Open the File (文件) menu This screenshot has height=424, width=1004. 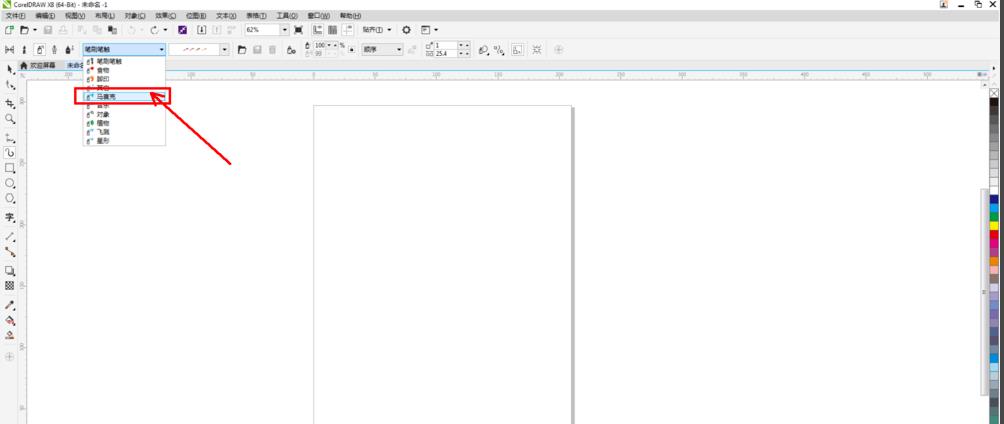click(15, 15)
